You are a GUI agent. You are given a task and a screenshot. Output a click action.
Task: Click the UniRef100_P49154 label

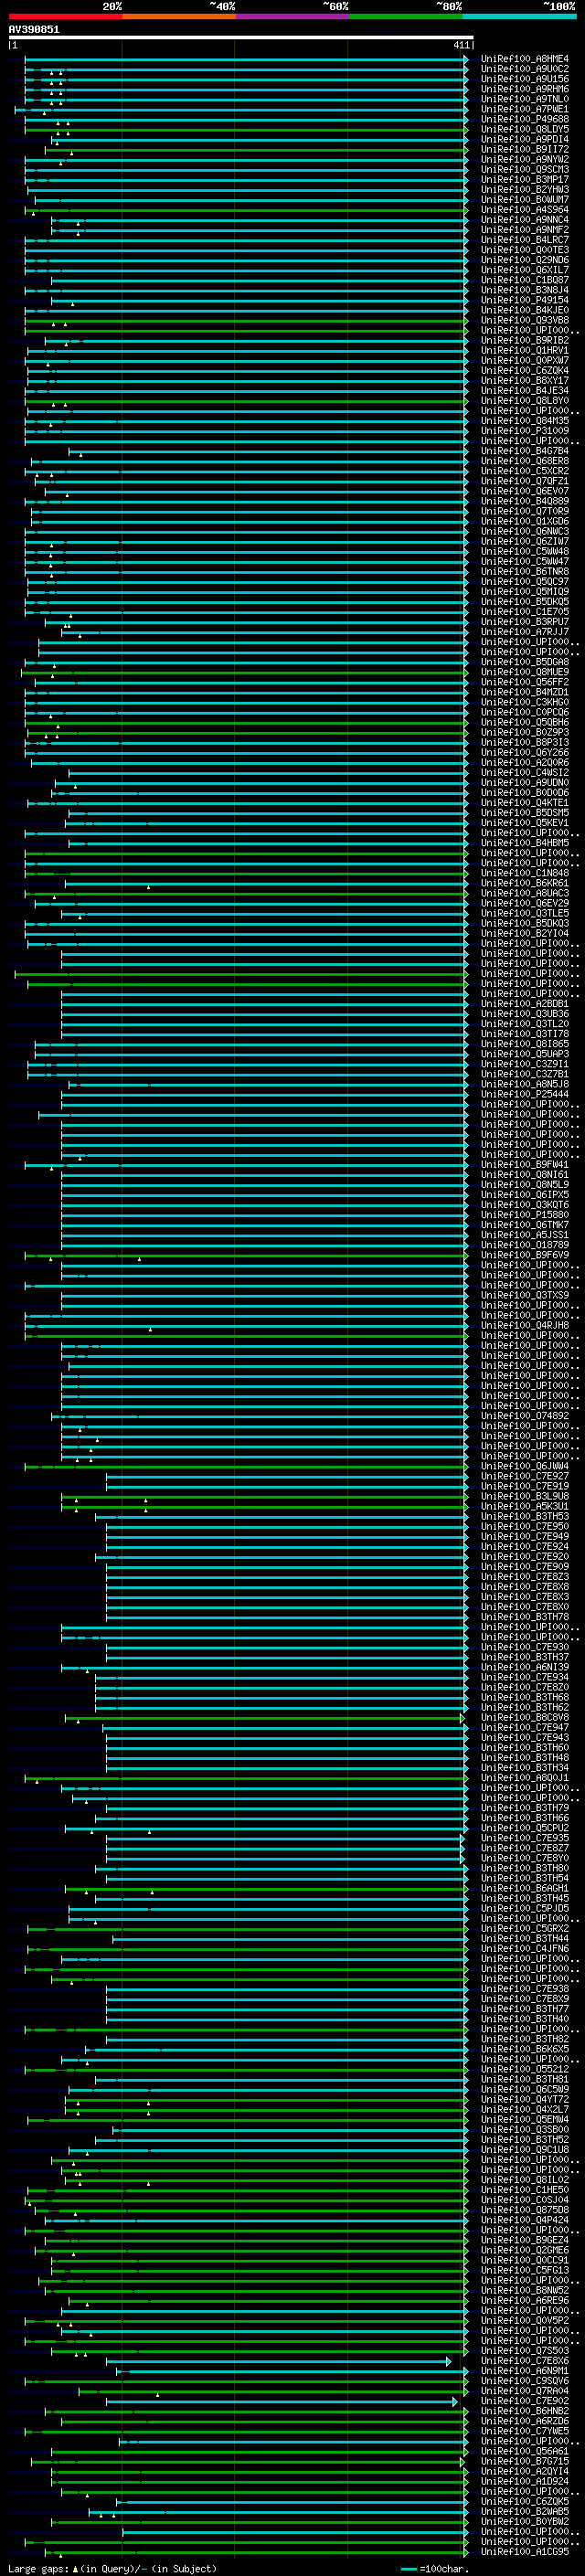[x=524, y=300]
